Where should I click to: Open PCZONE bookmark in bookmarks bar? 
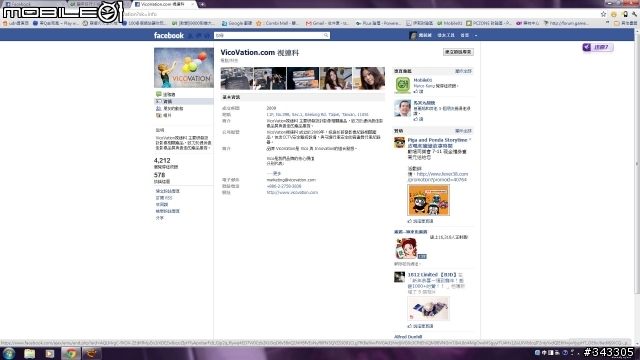pyautogui.click(x=489, y=23)
